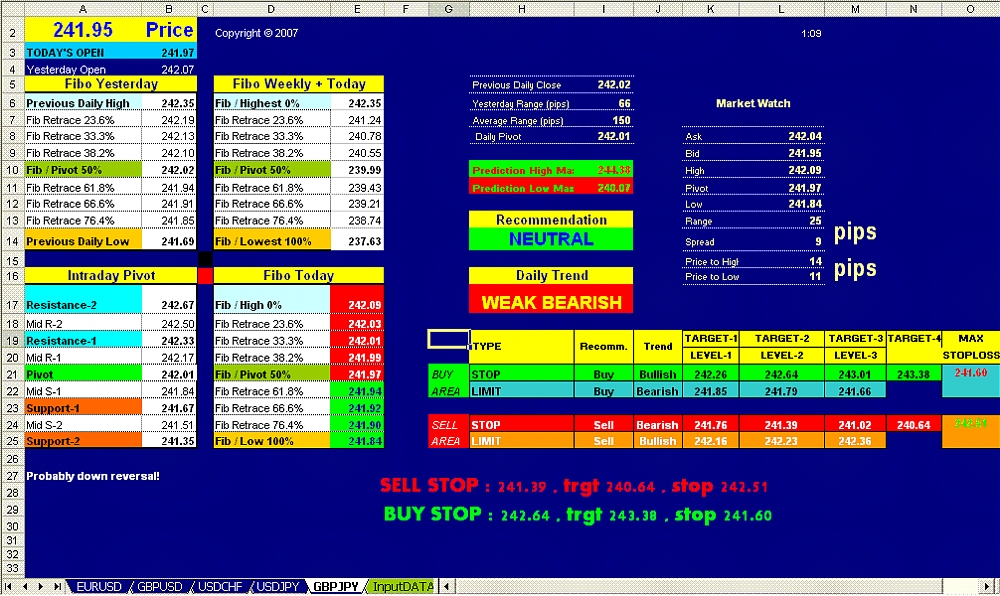The width and height of the screenshot is (1000, 596).
Task: Switch to the EURUSD sheet tab
Action: (99, 587)
